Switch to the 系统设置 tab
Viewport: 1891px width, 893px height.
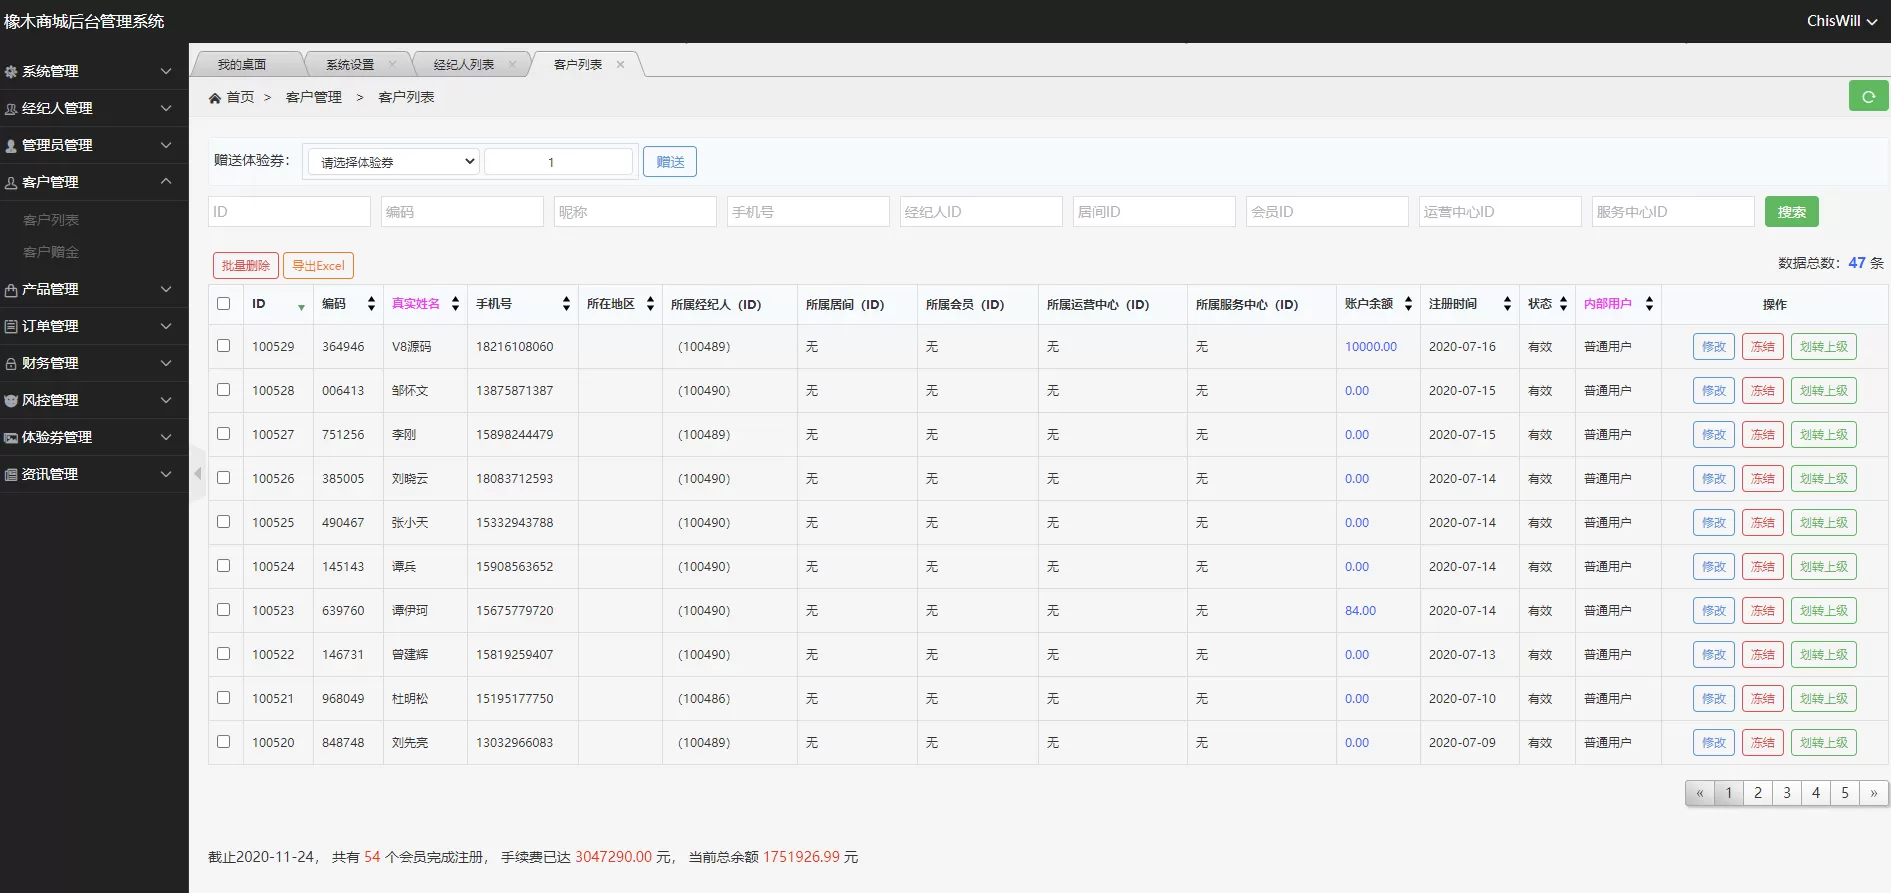(x=350, y=65)
